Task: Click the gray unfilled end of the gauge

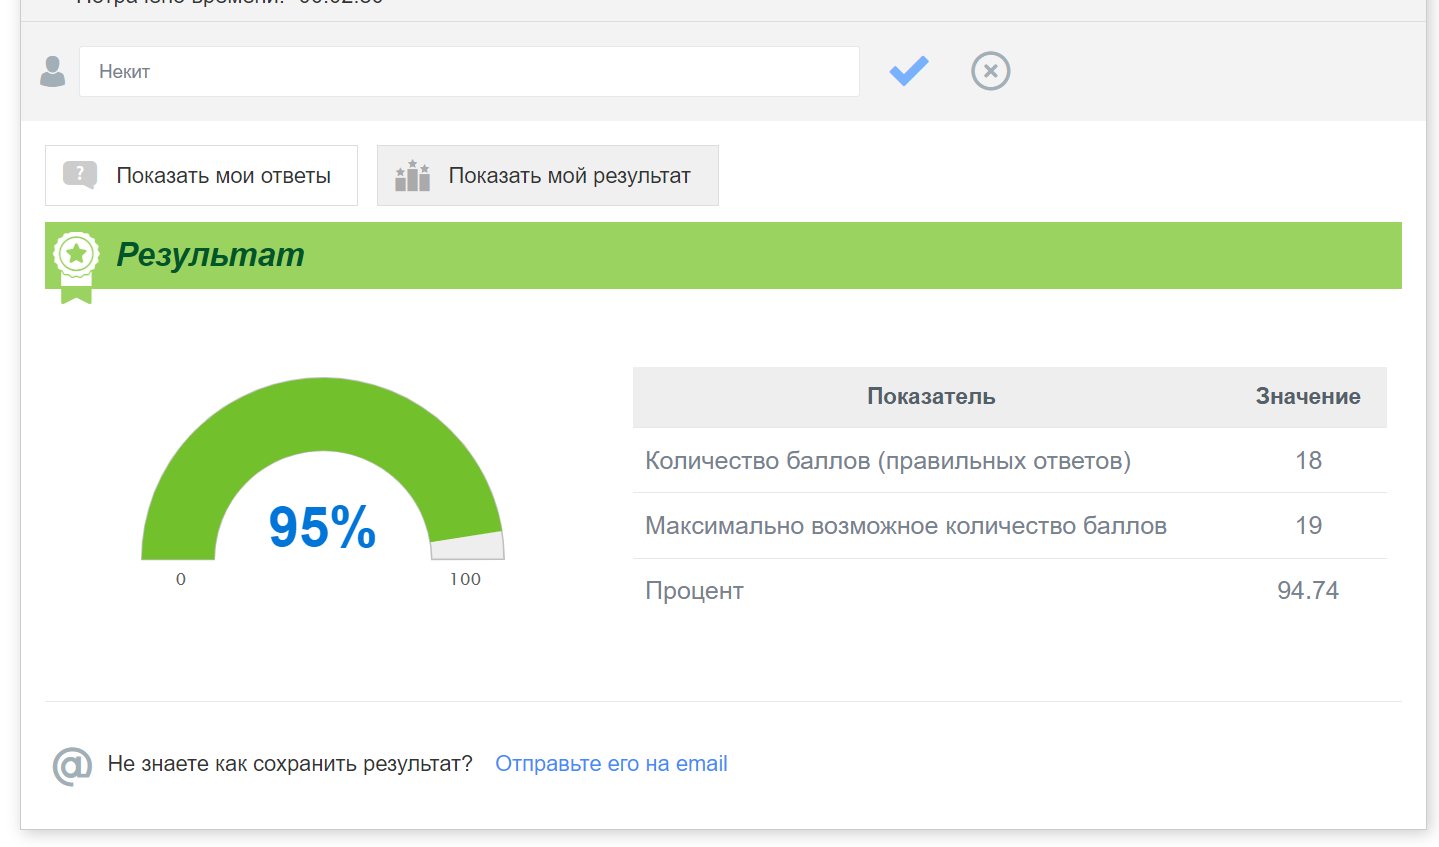Action: tap(468, 547)
